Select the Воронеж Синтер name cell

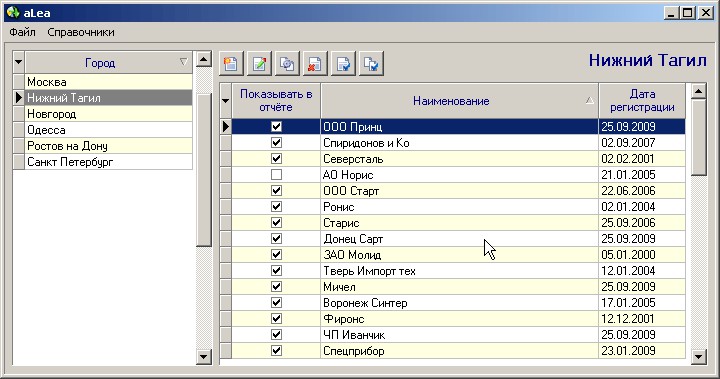459,302
